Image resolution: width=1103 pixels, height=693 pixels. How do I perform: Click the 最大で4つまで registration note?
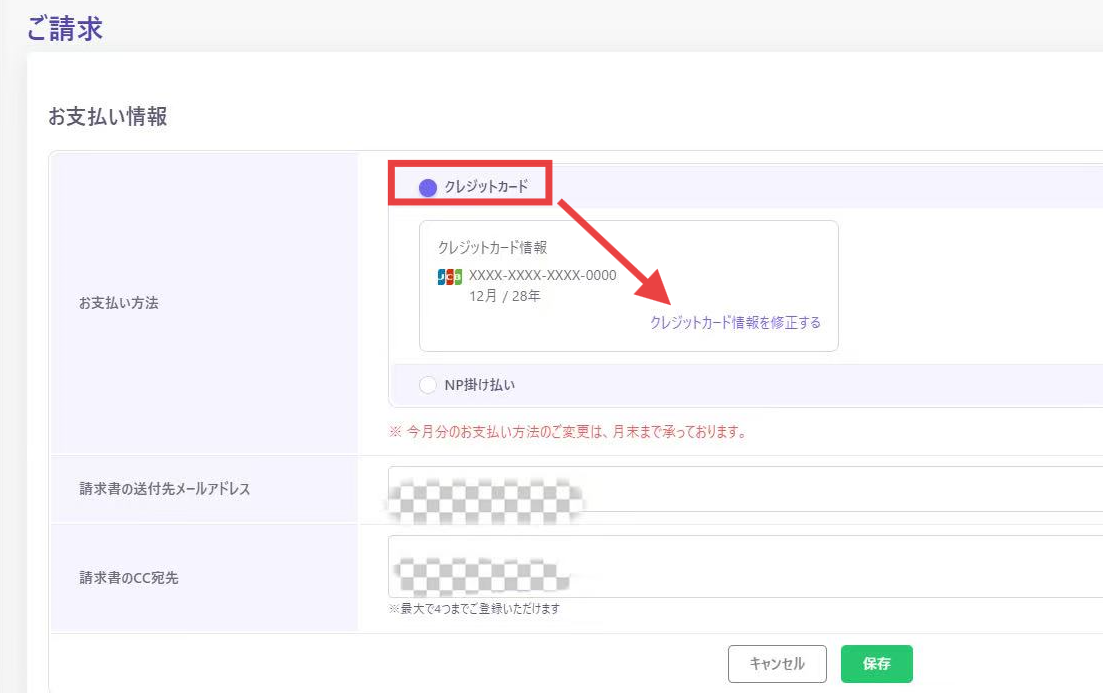pos(474,608)
